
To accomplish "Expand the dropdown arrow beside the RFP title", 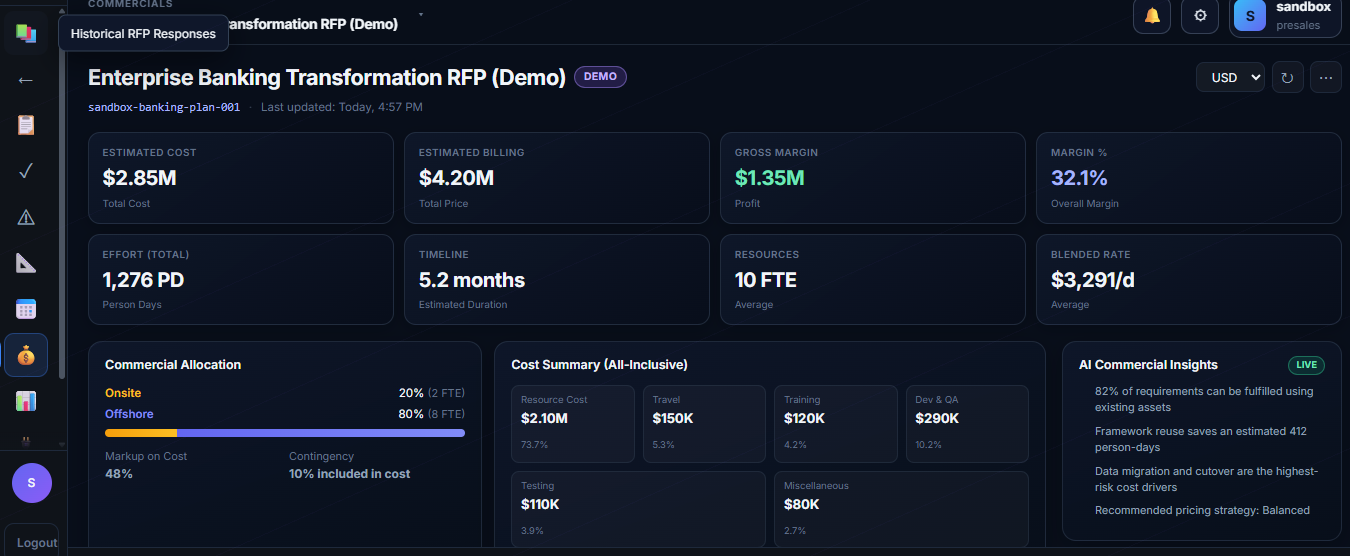I will pos(421,15).
